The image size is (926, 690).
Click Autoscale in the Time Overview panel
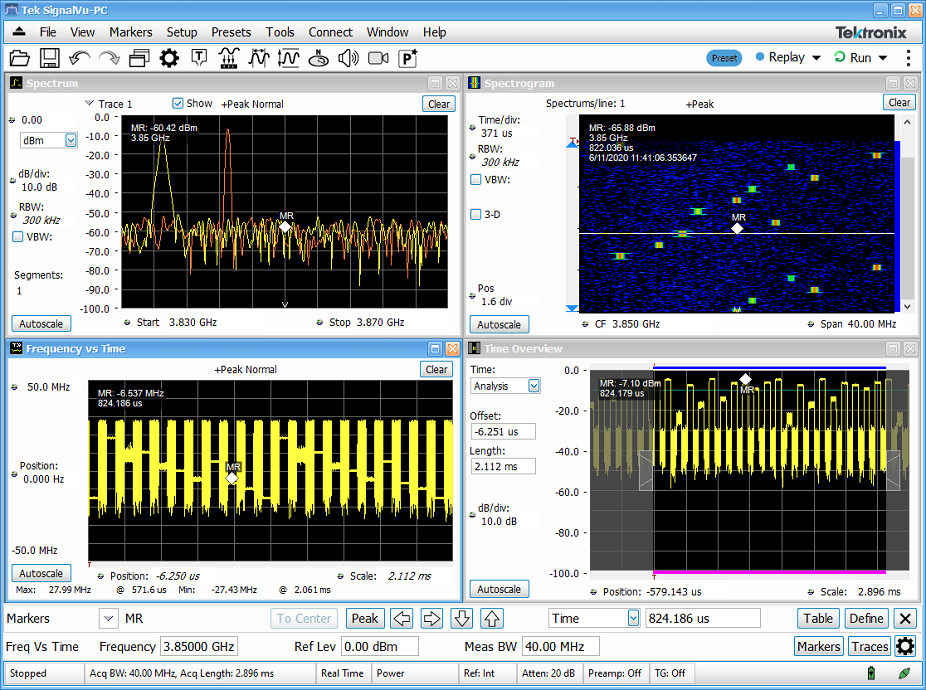[x=498, y=589]
